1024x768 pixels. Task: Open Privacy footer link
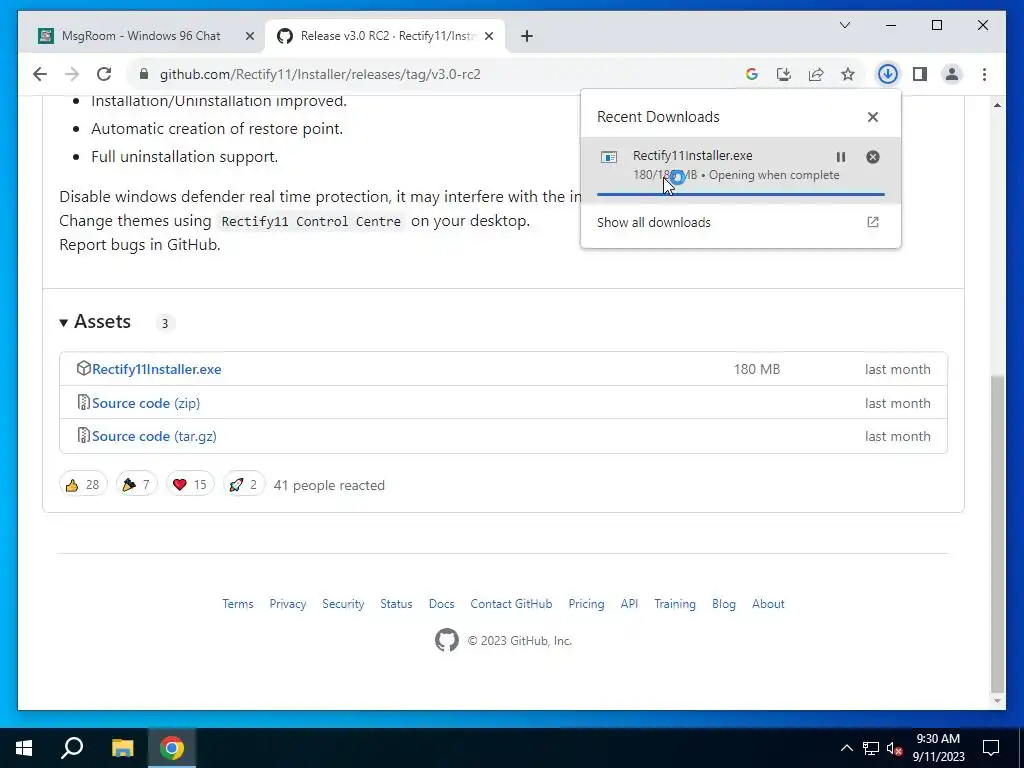point(288,603)
